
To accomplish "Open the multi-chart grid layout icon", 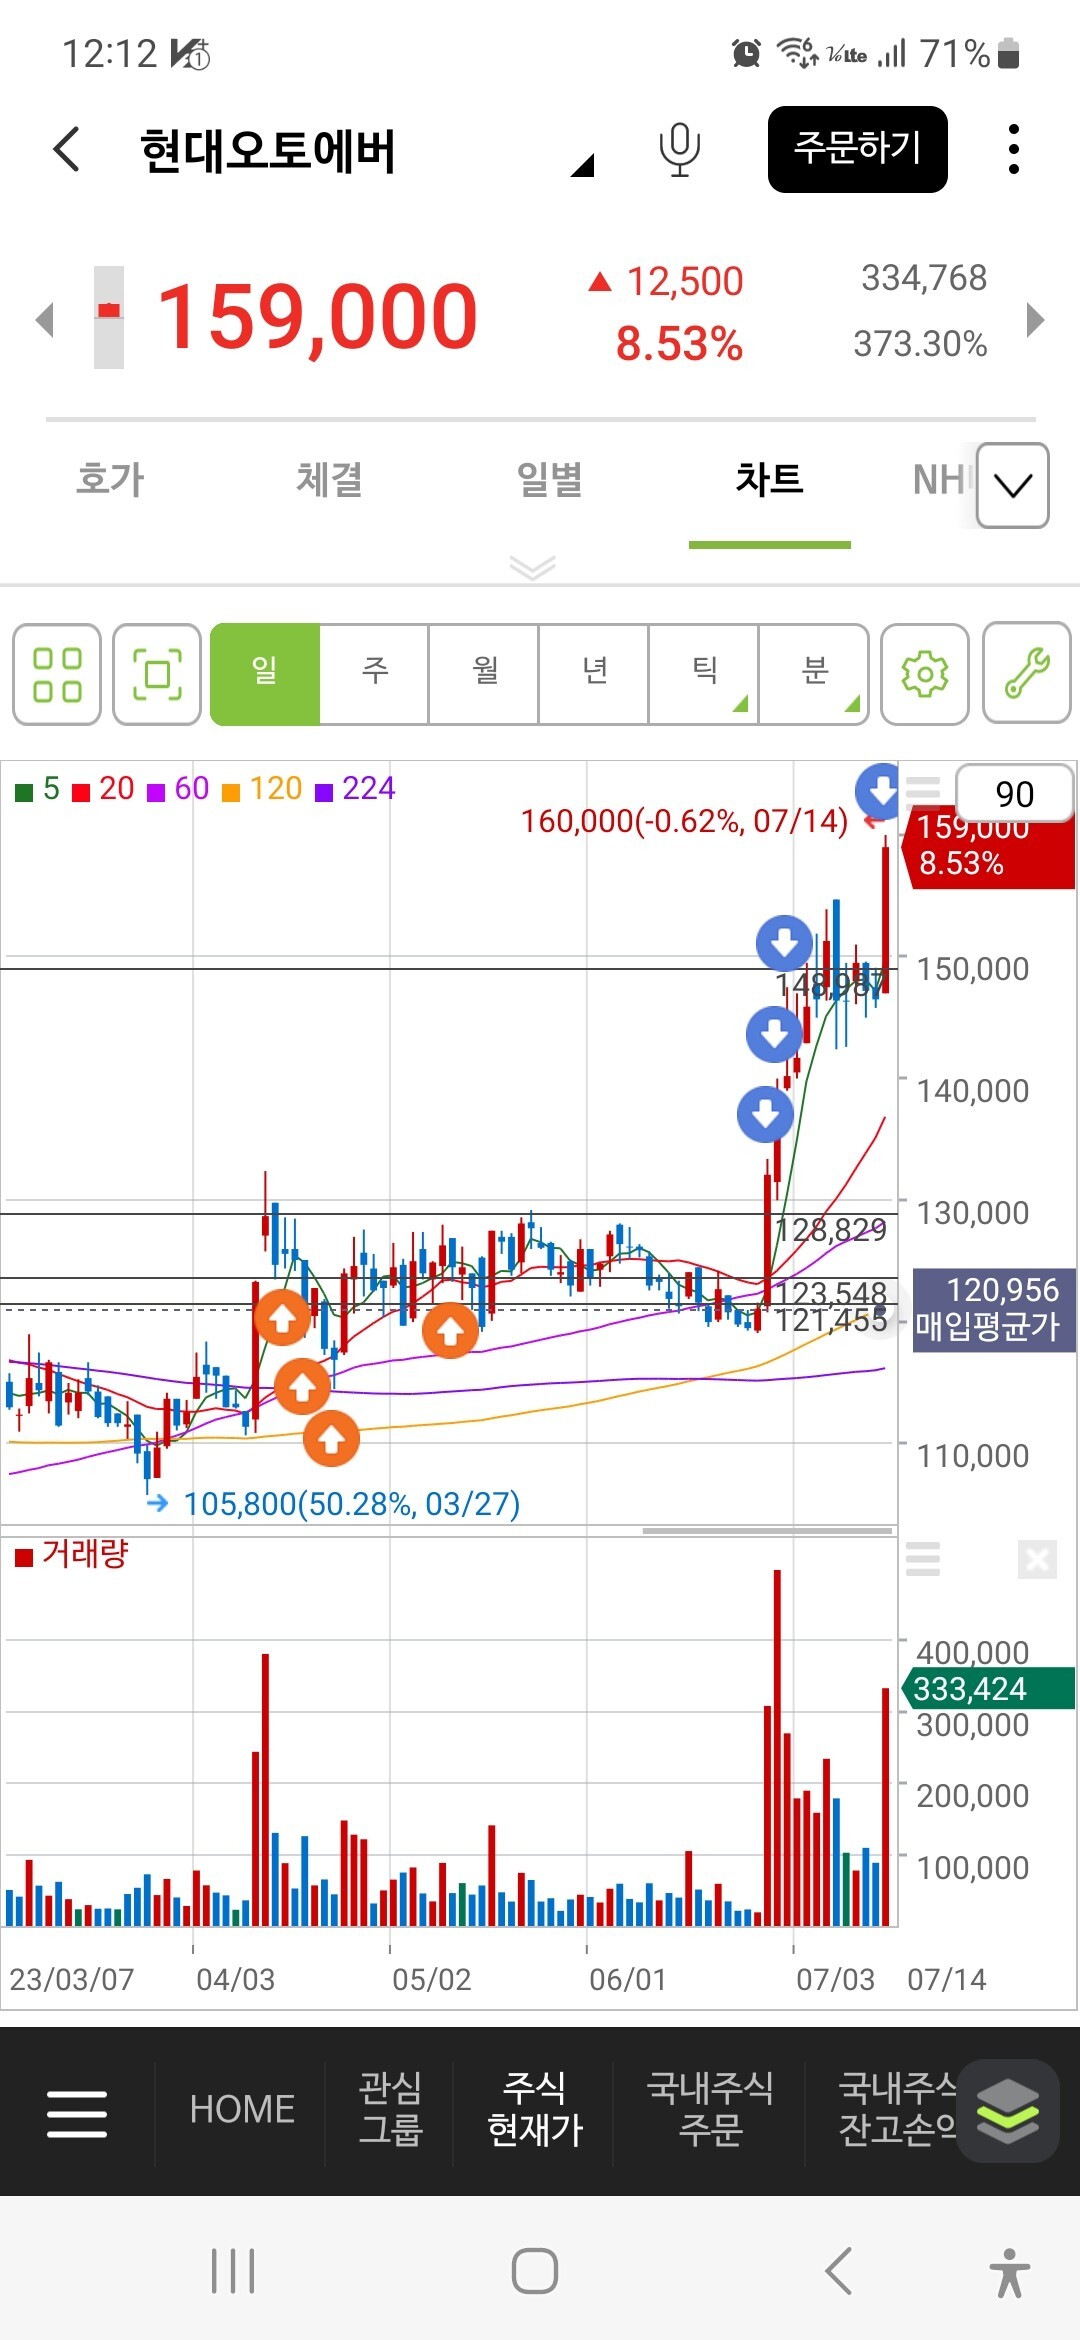I will pyautogui.click(x=57, y=674).
